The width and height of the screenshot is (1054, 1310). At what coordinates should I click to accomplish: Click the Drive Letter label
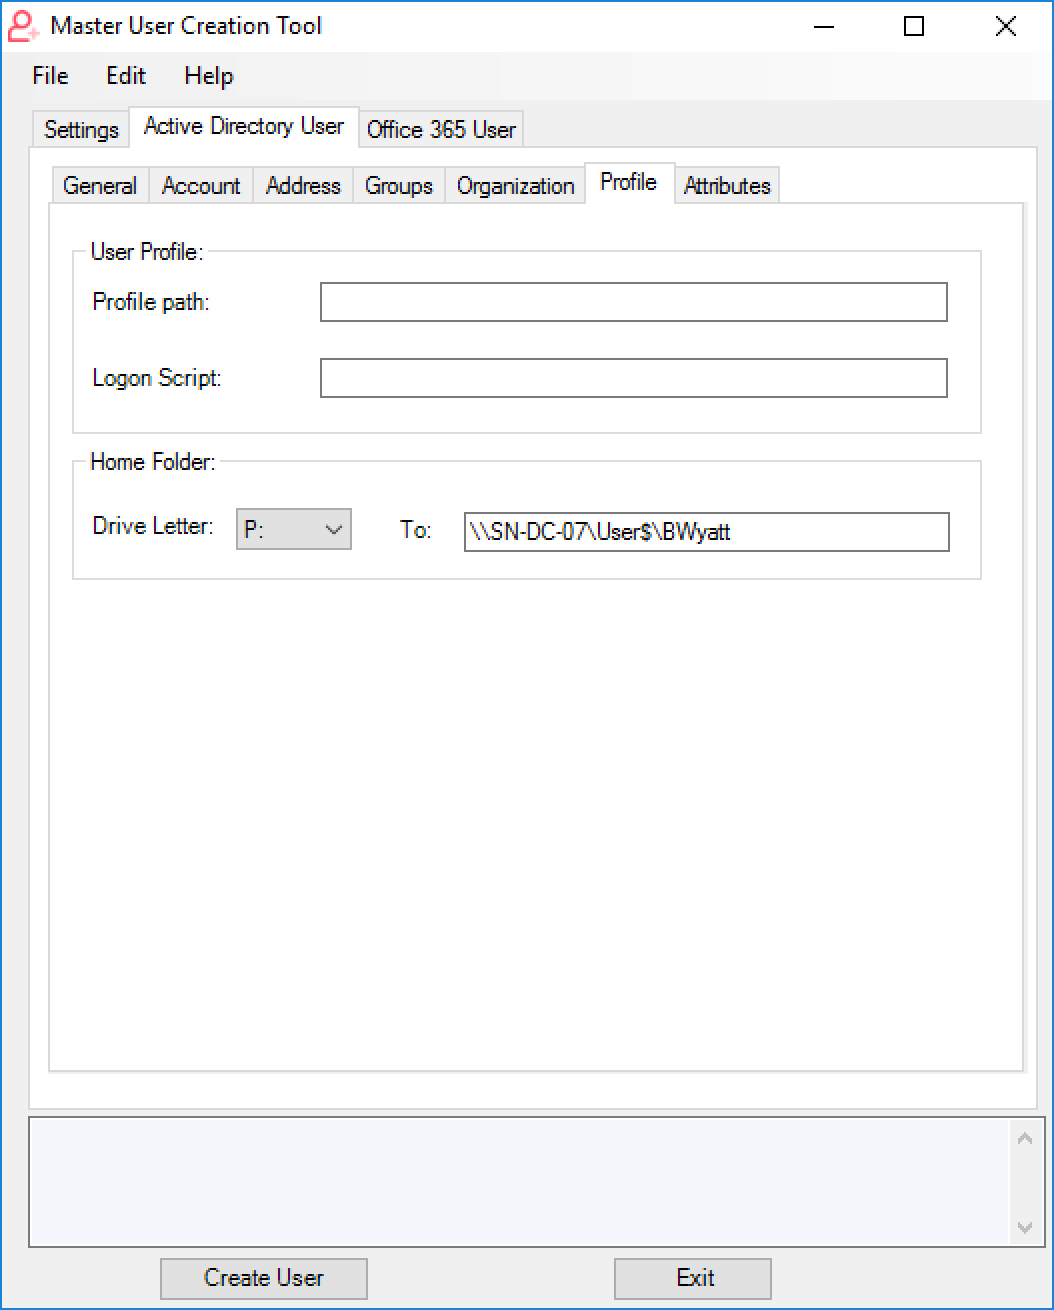153,526
